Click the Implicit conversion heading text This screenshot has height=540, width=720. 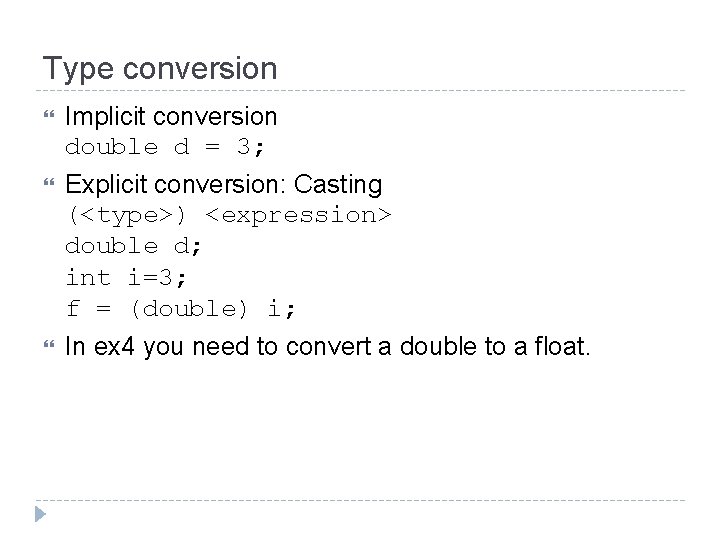click(171, 116)
